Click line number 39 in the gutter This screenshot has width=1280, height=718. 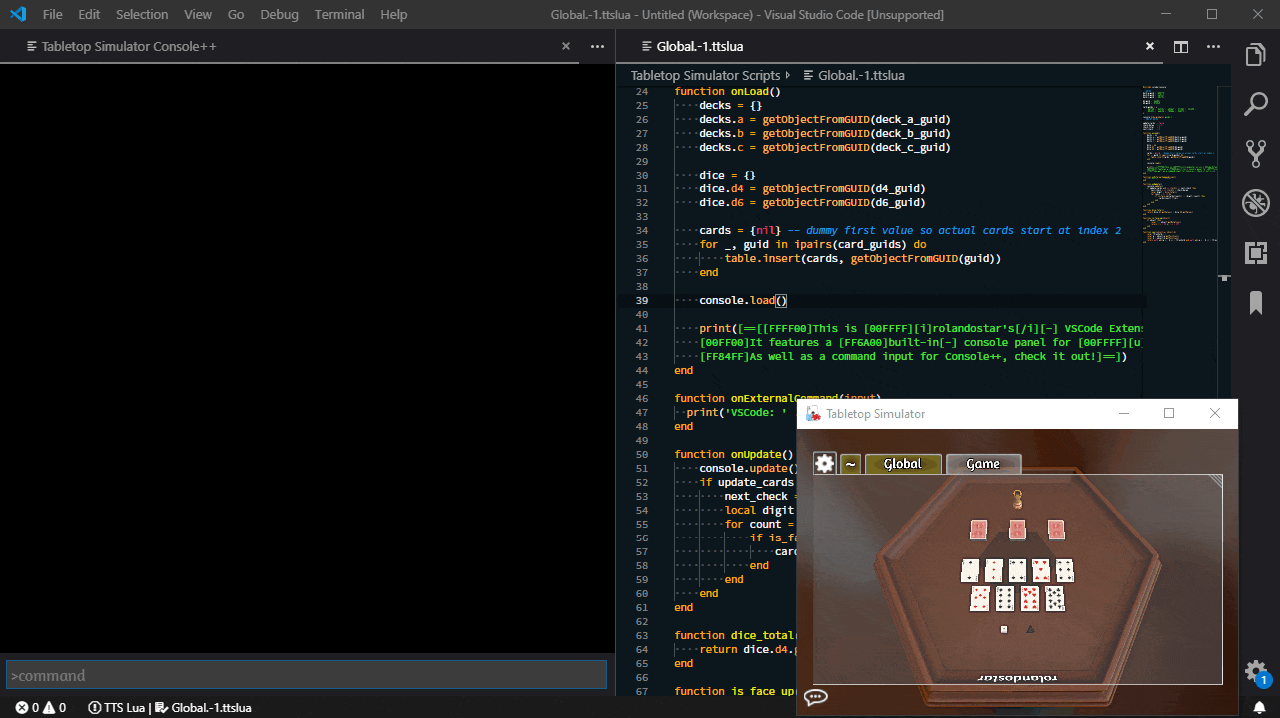tap(641, 300)
